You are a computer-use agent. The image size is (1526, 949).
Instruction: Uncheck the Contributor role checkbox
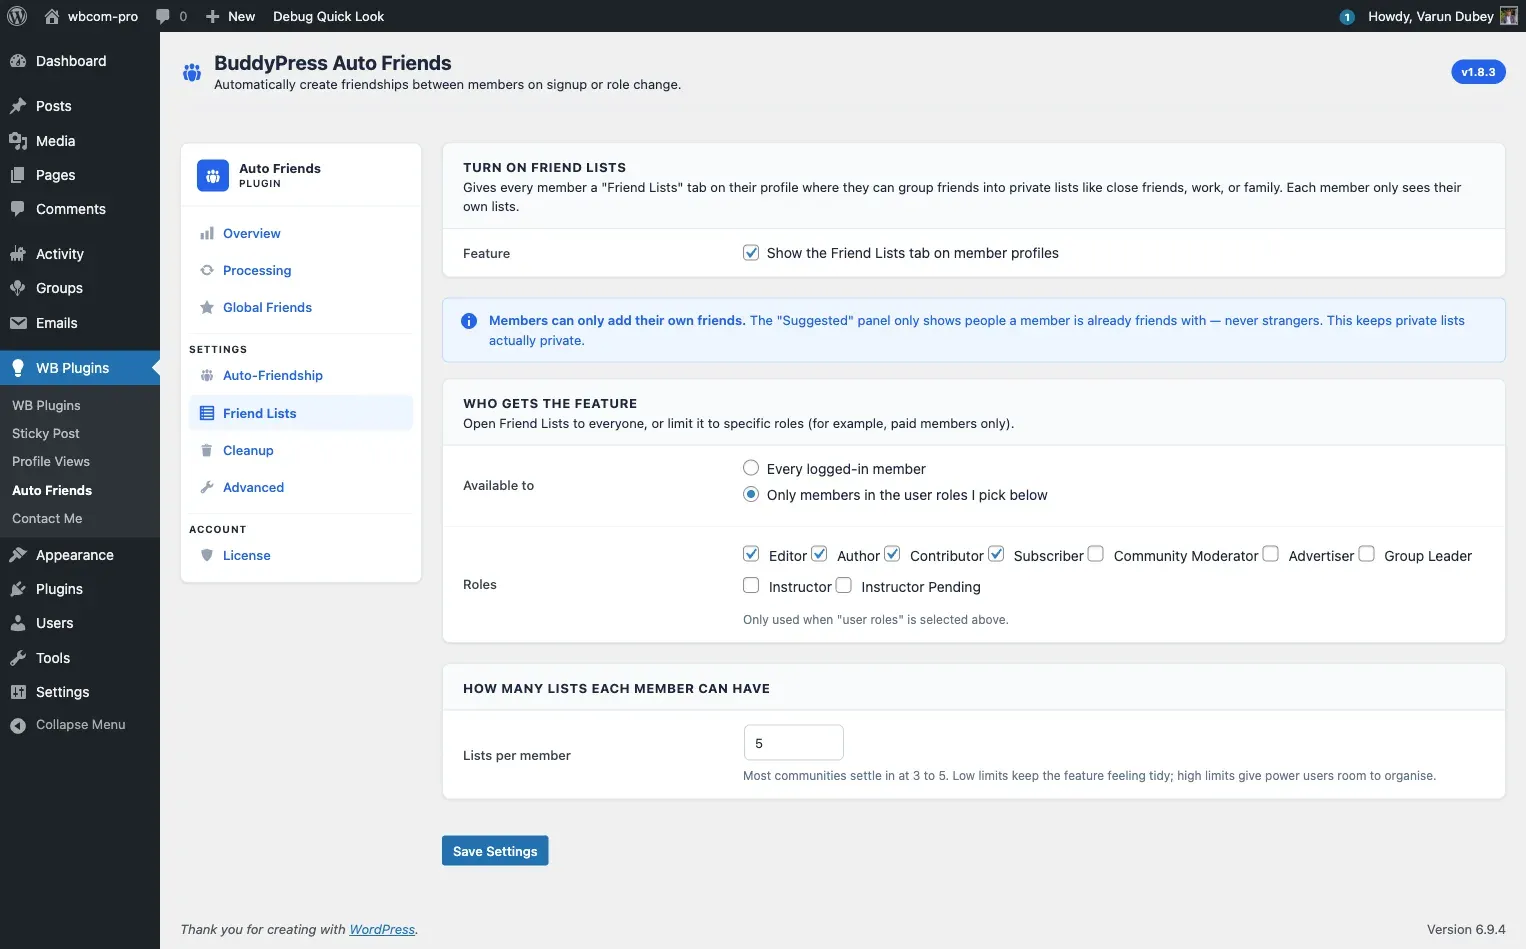[x=892, y=554]
